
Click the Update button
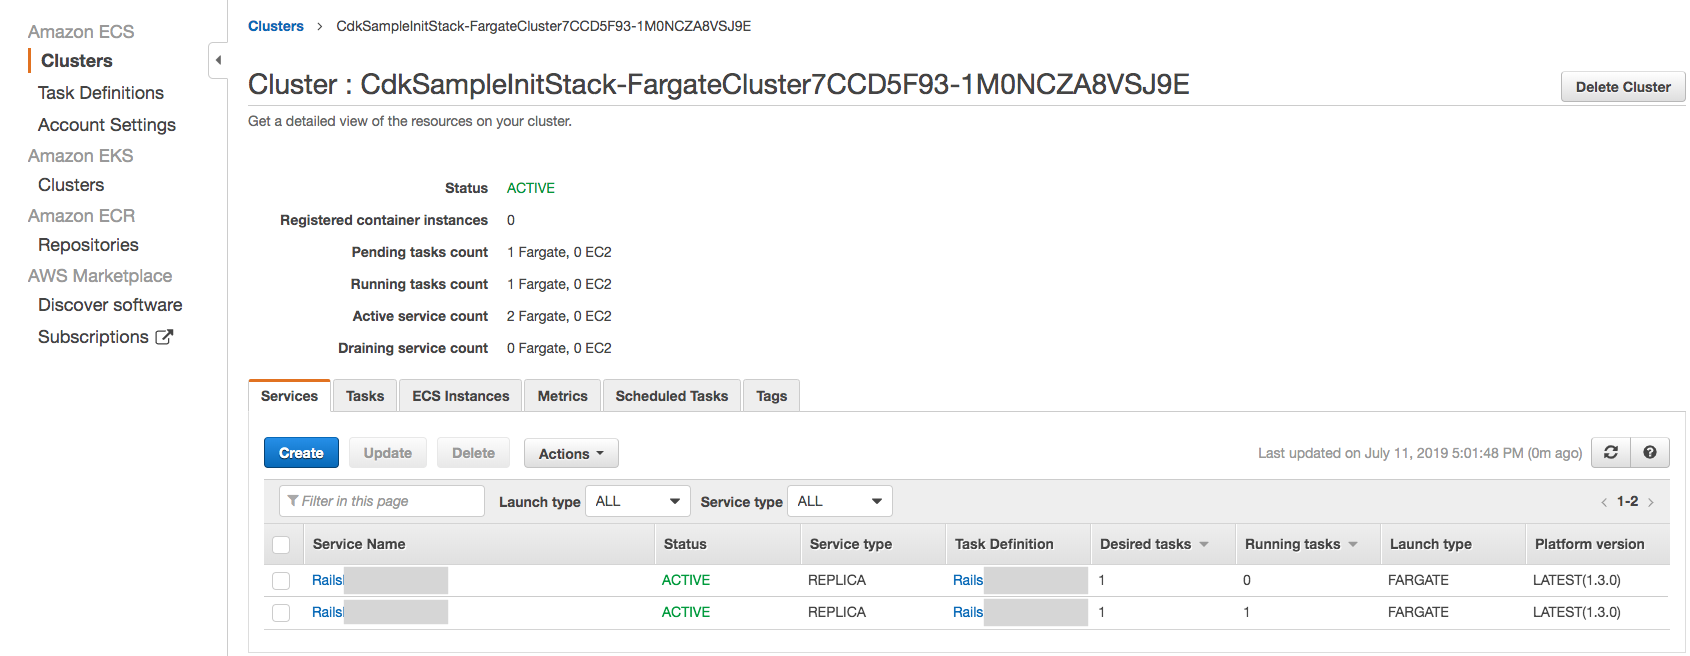pyautogui.click(x=388, y=453)
